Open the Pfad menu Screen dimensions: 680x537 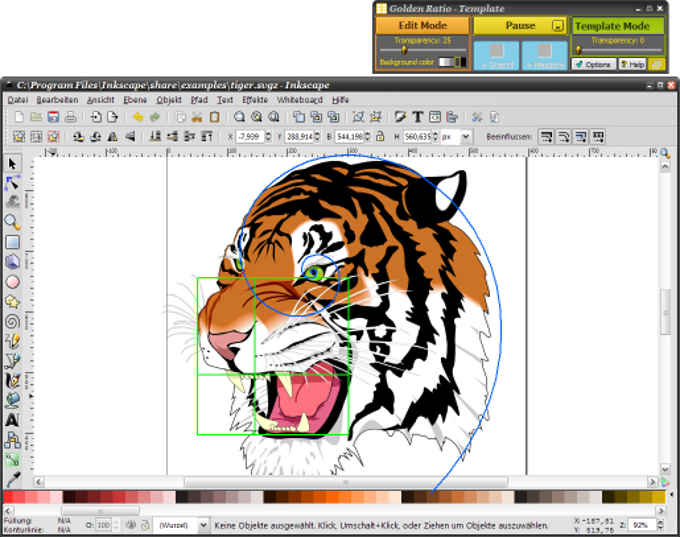pos(199,100)
